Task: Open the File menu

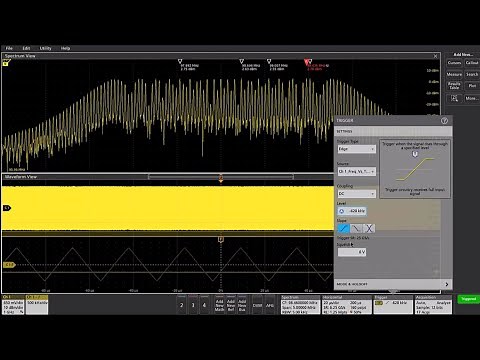Action: click(x=9, y=48)
